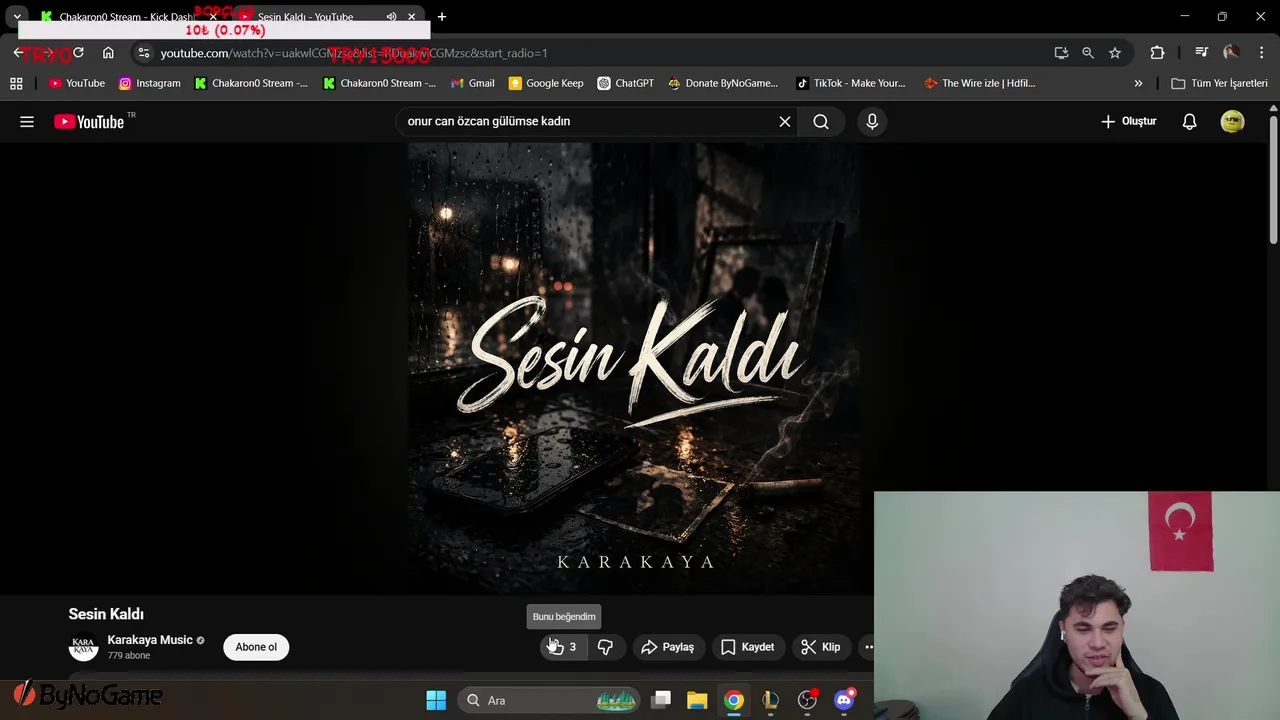Create a clip with Klip button
1280x720 pixels.
(821, 647)
